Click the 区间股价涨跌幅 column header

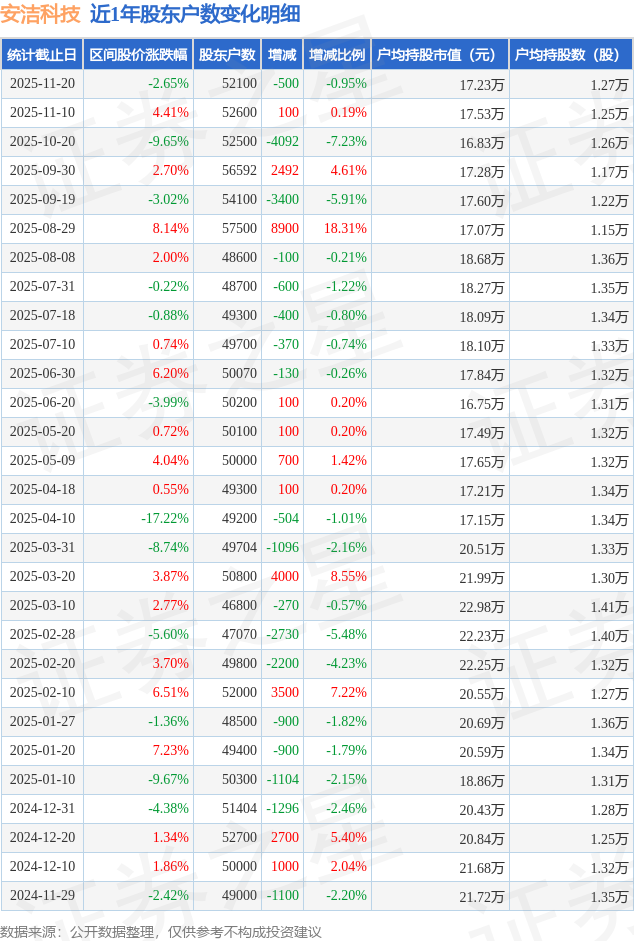[x=137, y=55]
